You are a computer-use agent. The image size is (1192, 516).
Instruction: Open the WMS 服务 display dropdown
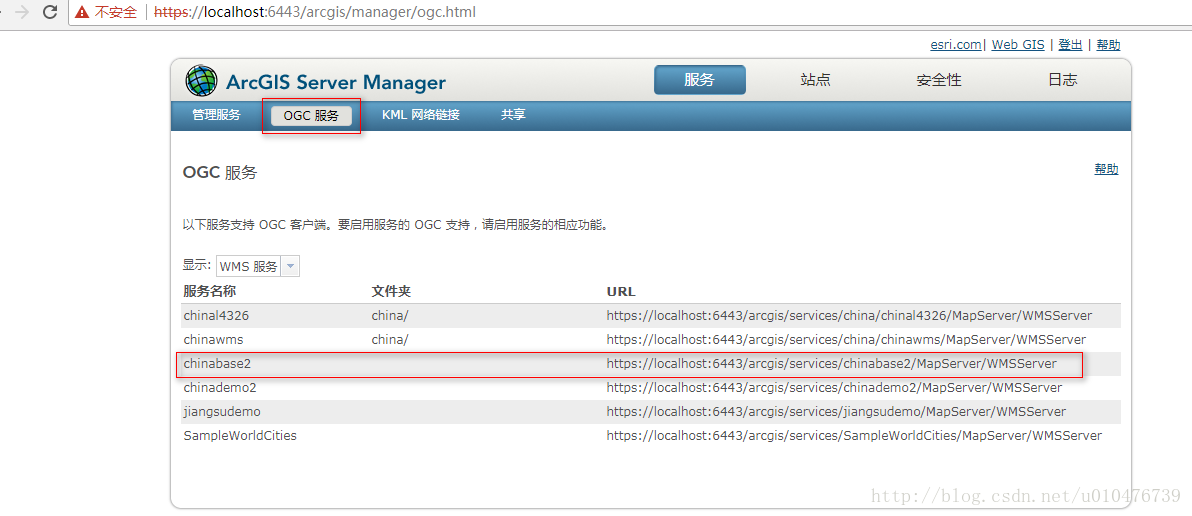[x=258, y=267]
